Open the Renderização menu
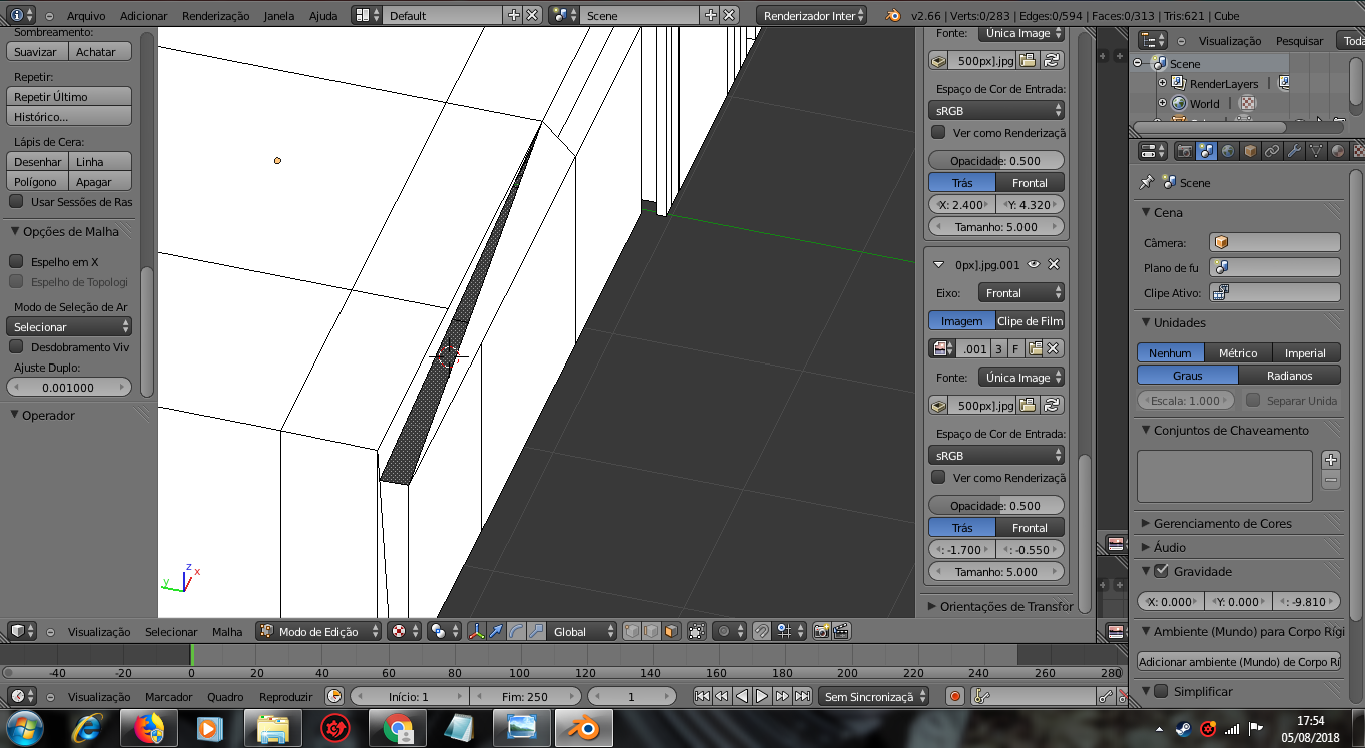Image resolution: width=1365 pixels, height=748 pixels. pos(215,16)
